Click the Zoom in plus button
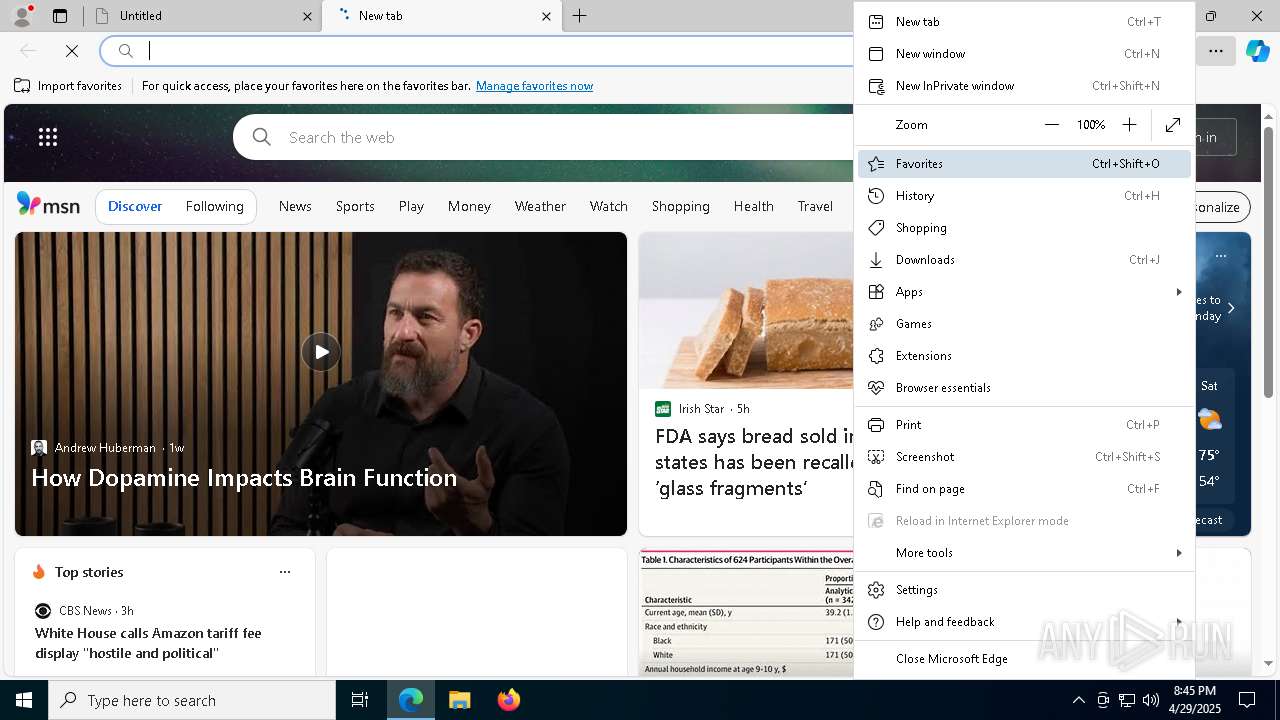This screenshot has width=1280, height=720. click(1129, 125)
